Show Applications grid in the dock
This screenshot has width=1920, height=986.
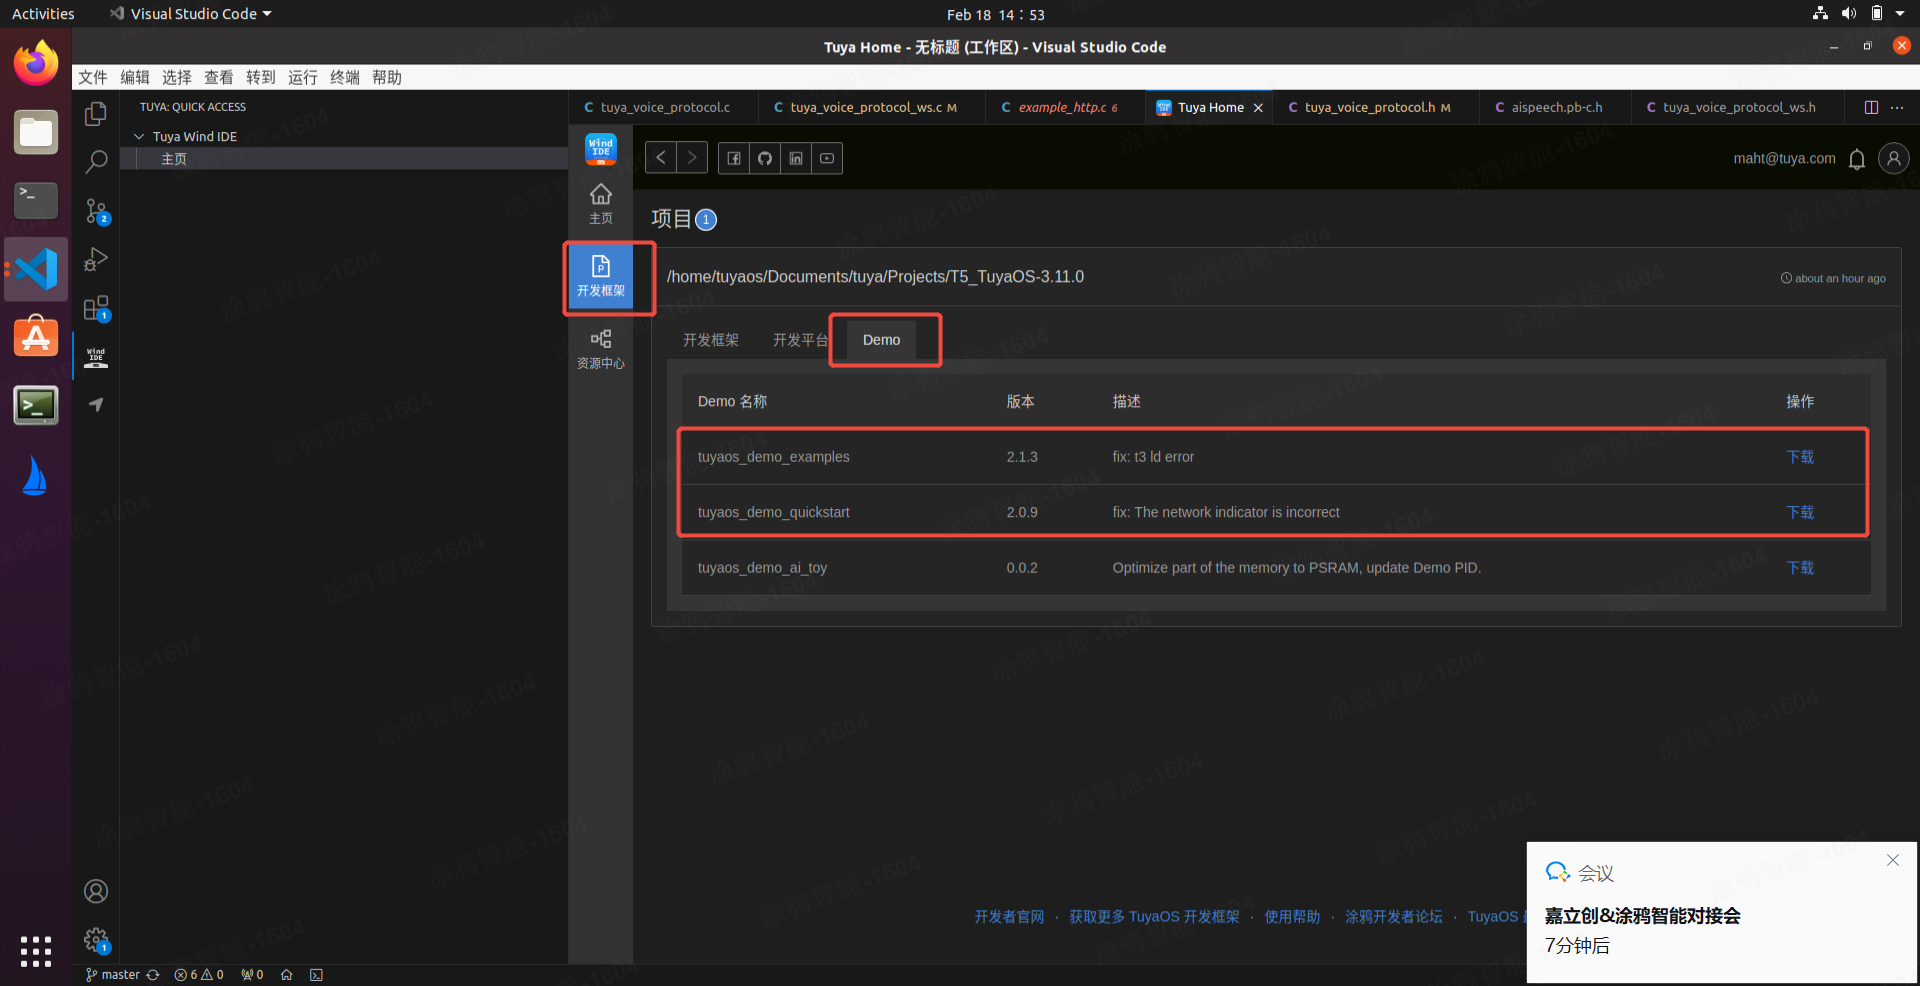click(36, 951)
